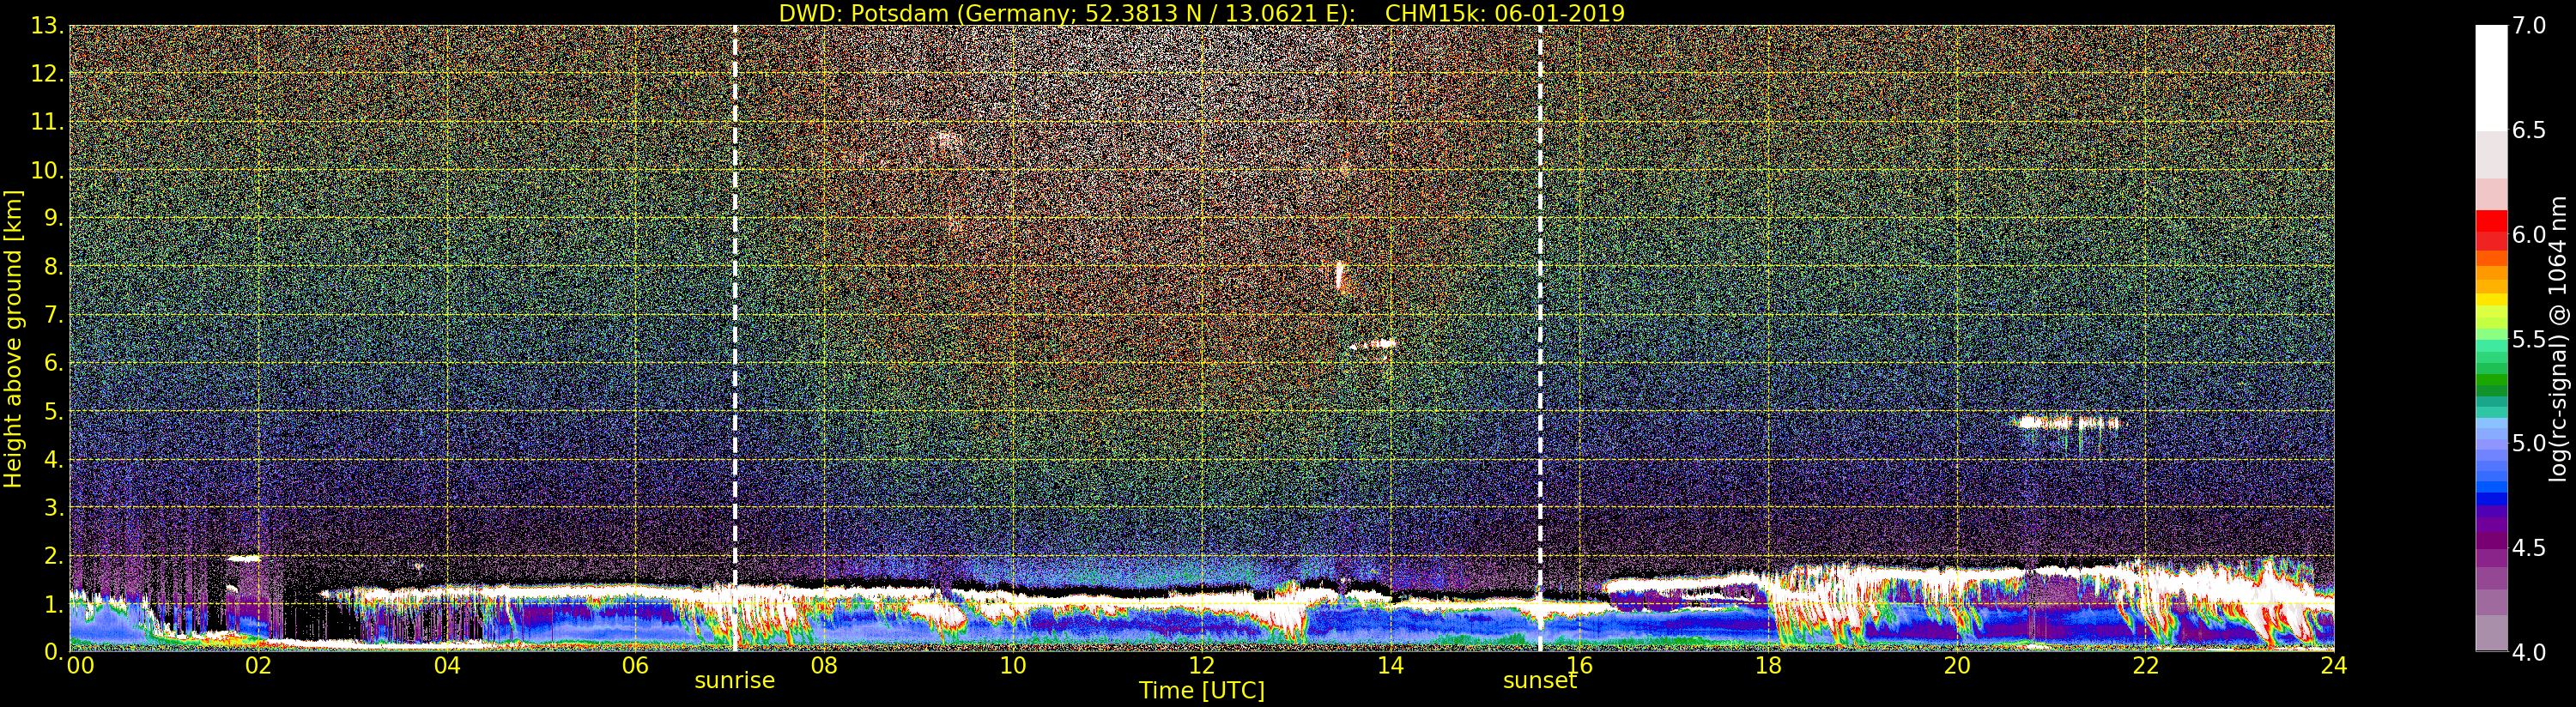Click the colorbar tick label '6.5'
This screenshot has width=2576, height=707.
pos(2529,130)
